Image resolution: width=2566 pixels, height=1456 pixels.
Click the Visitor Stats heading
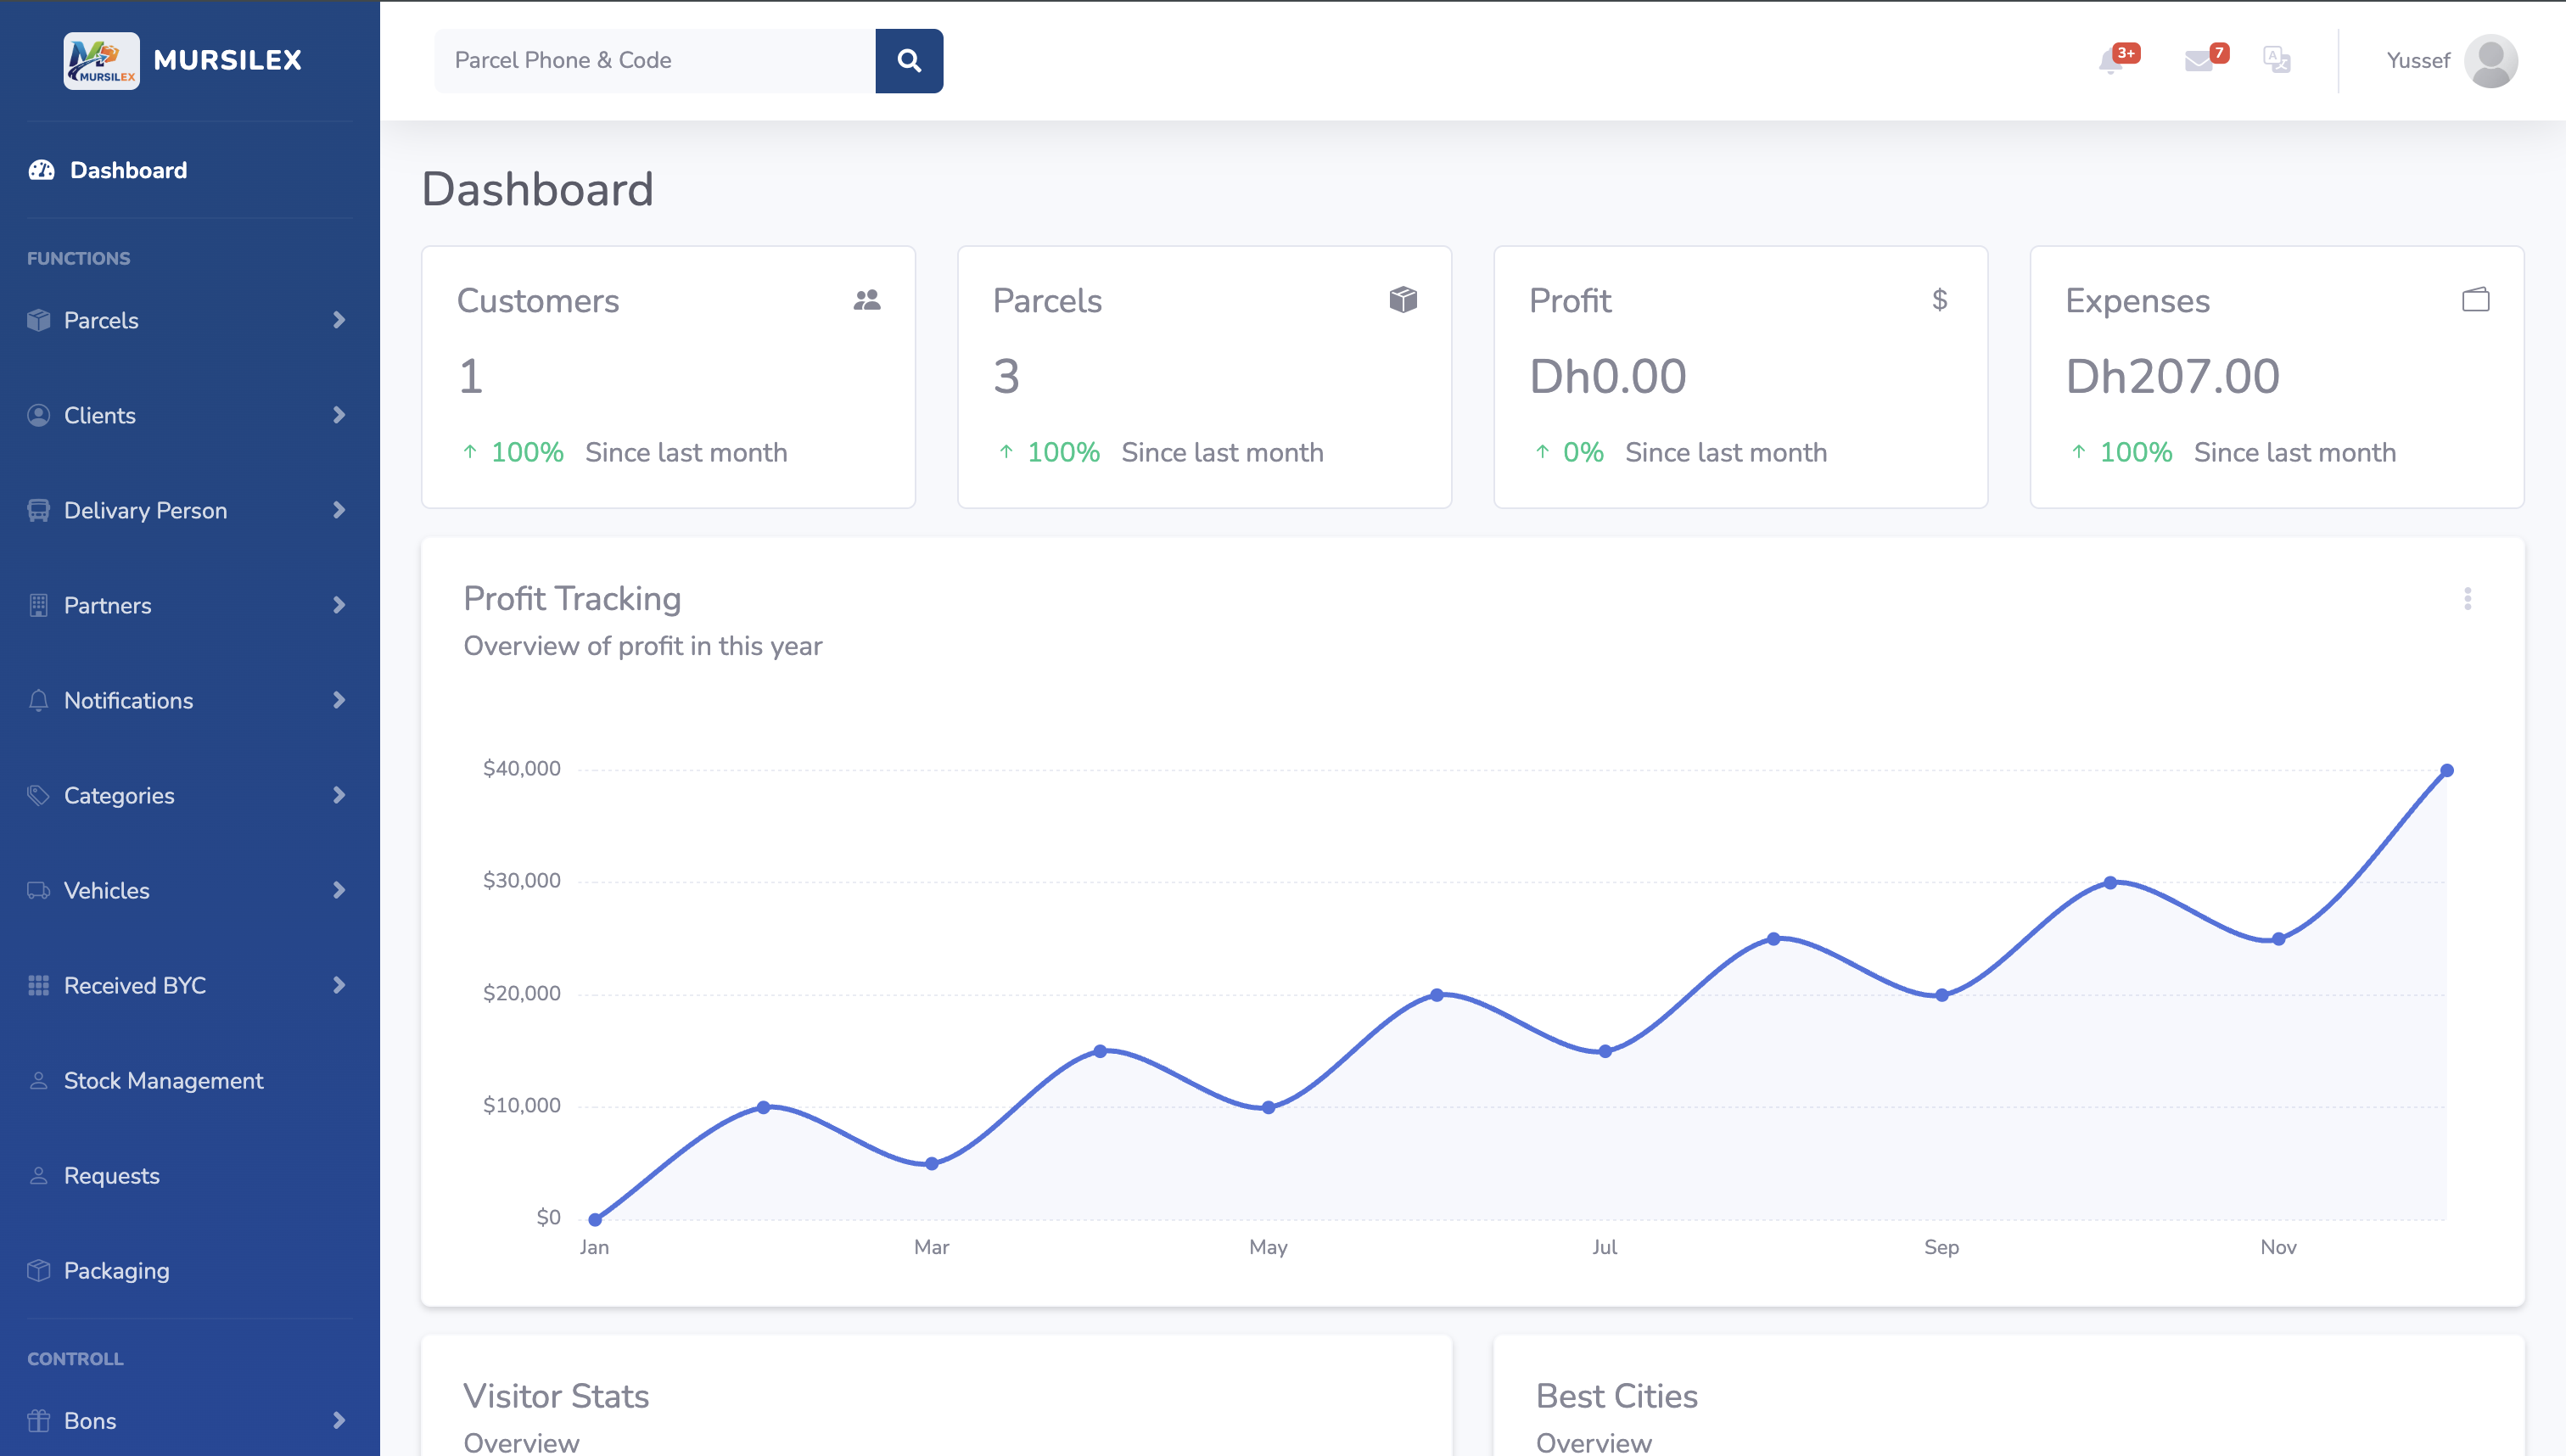(556, 1396)
